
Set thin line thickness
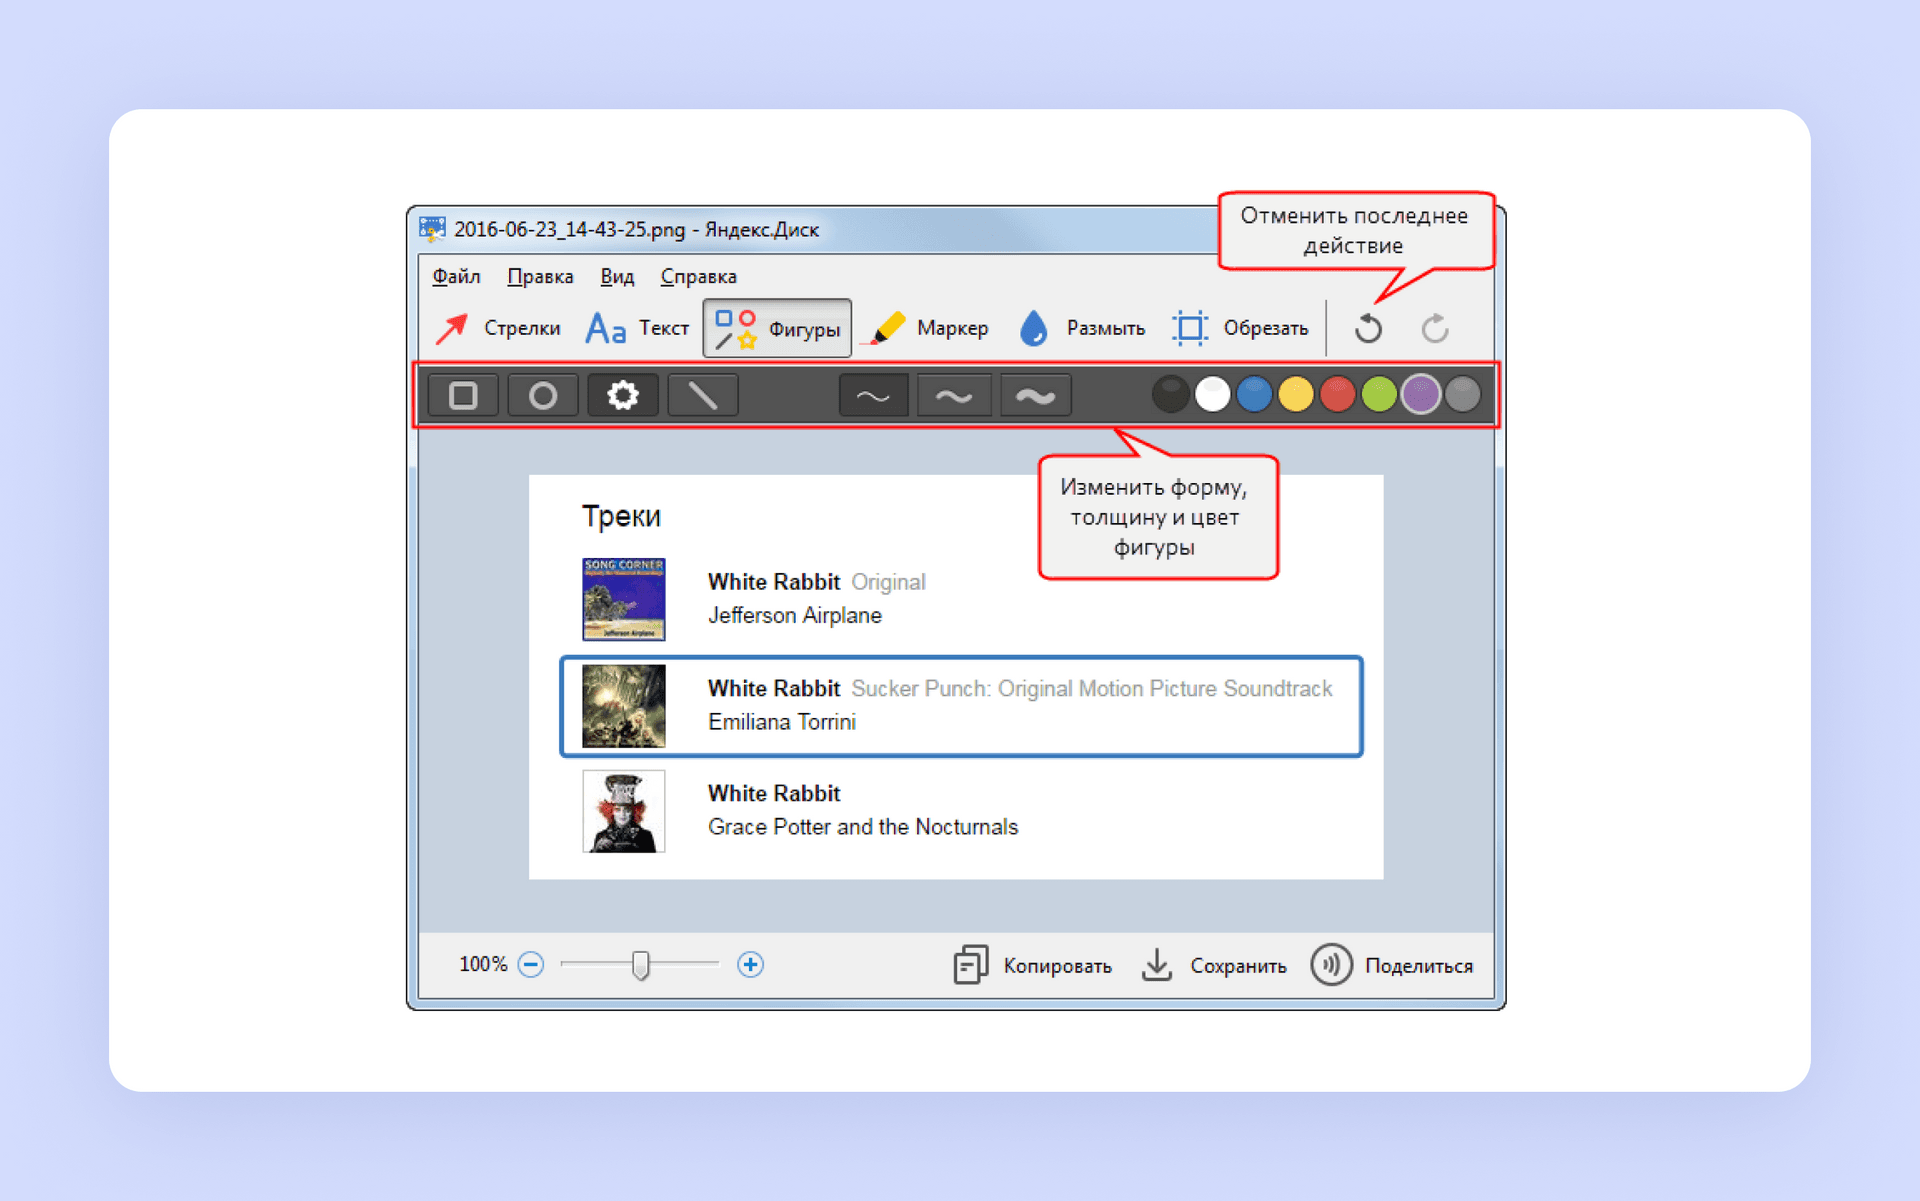874,395
